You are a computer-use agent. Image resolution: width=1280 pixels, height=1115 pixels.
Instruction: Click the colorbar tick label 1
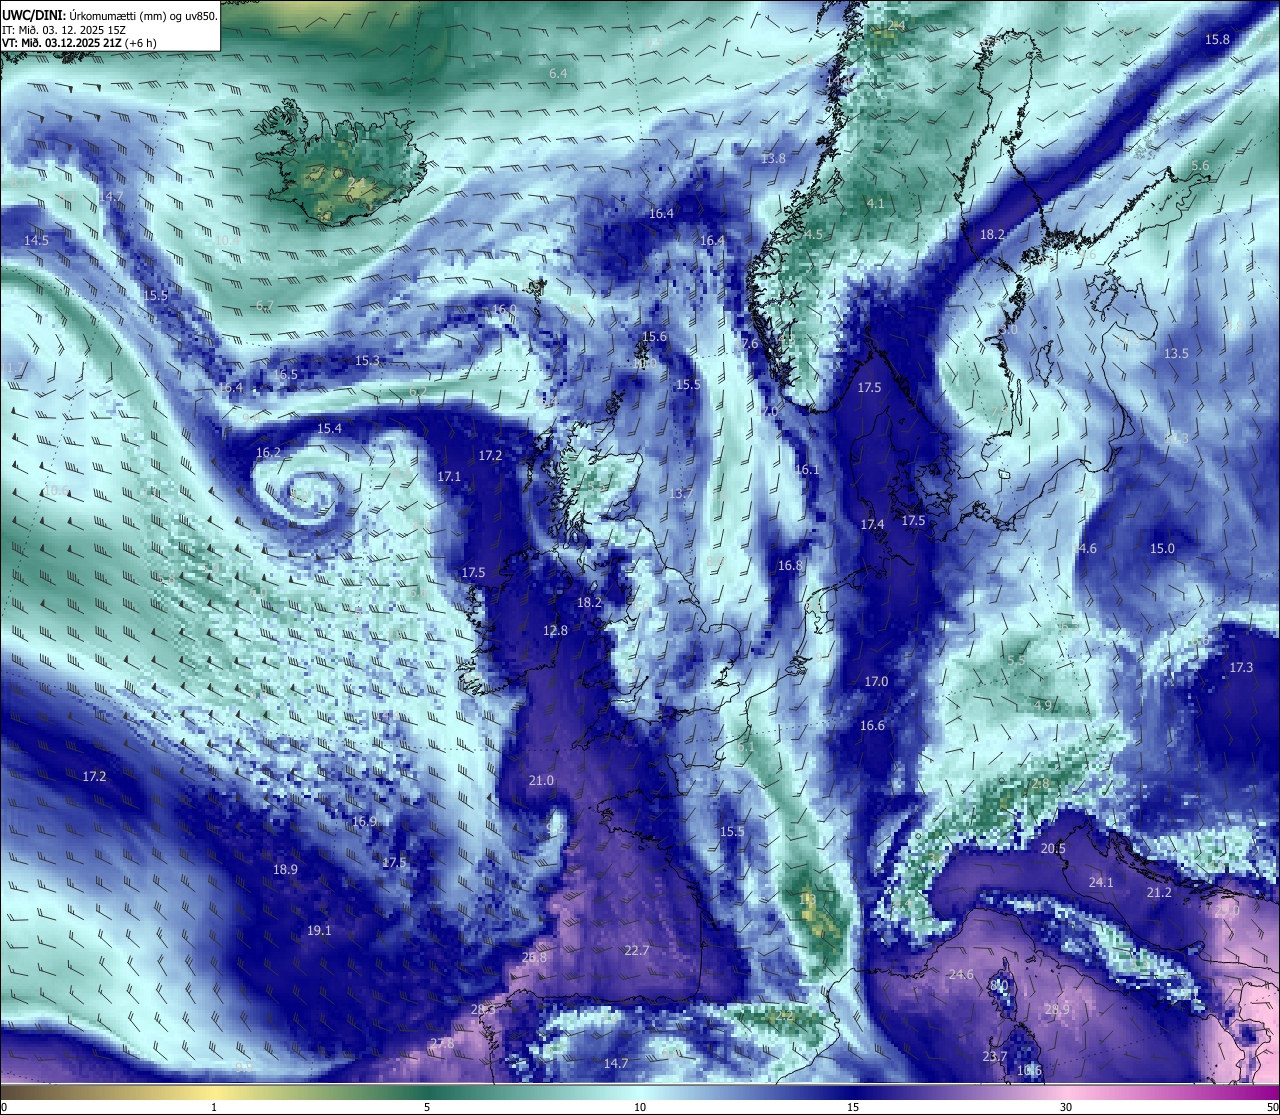tap(214, 1107)
